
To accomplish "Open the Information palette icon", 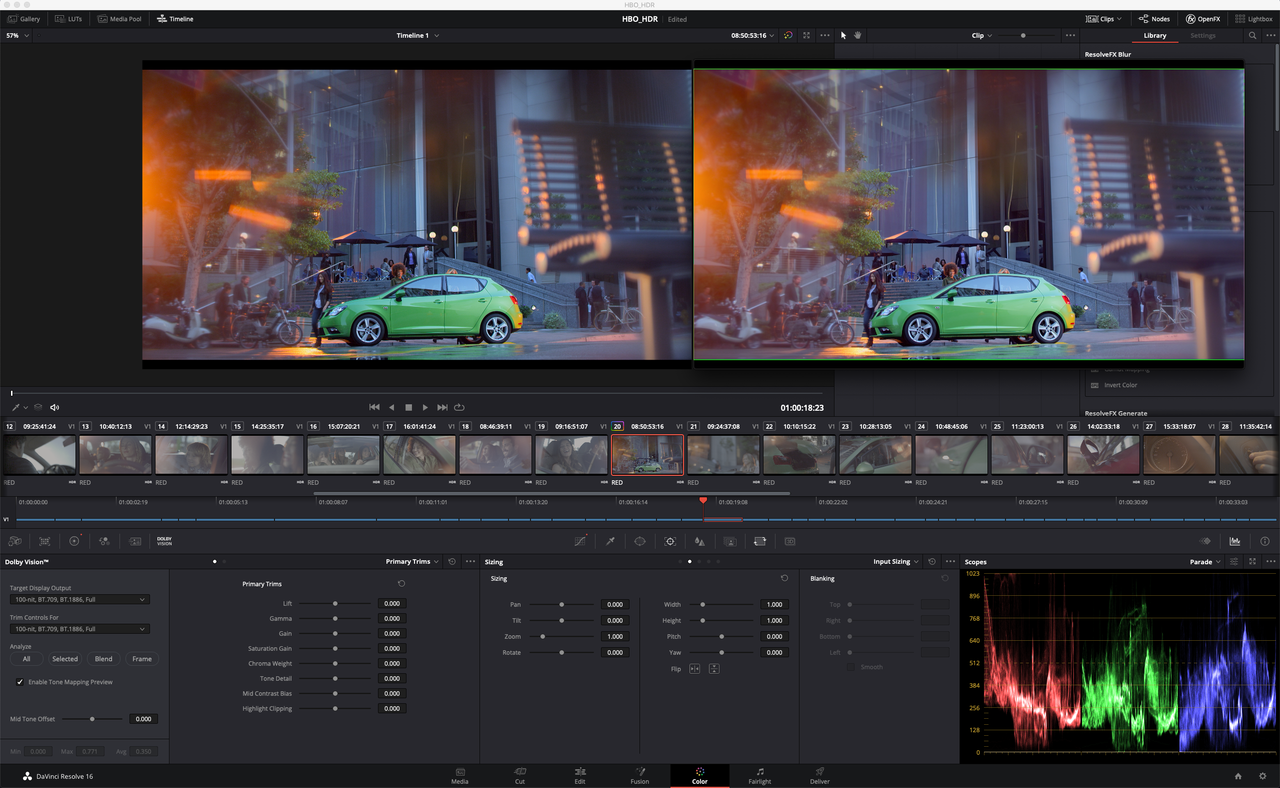I will tap(1265, 541).
